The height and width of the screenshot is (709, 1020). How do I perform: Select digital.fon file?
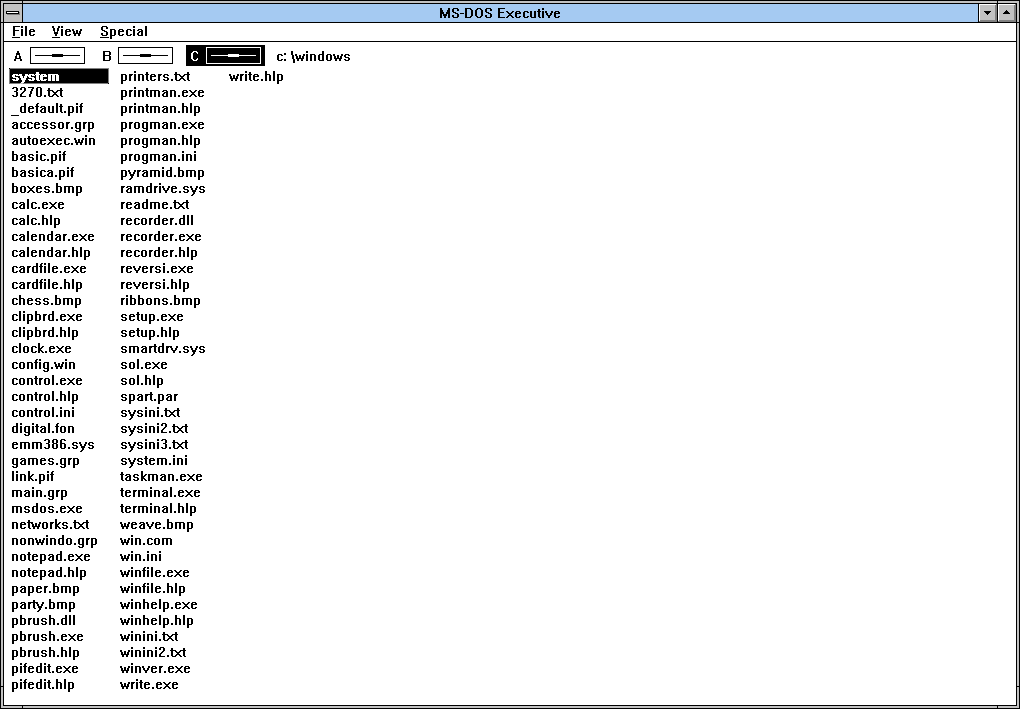click(x=43, y=429)
